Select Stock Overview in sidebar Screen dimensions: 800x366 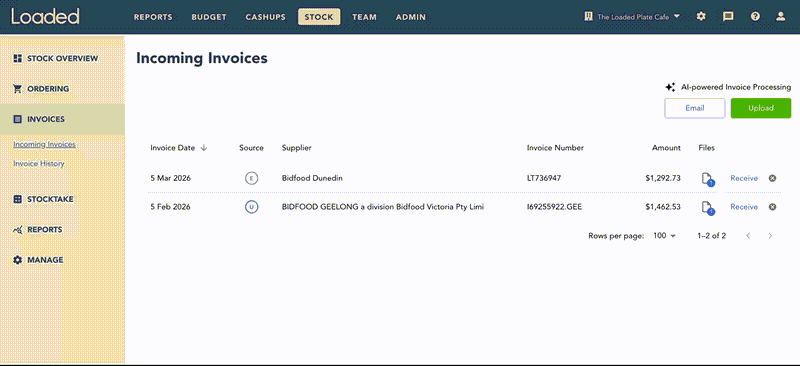click(x=62, y=58)
